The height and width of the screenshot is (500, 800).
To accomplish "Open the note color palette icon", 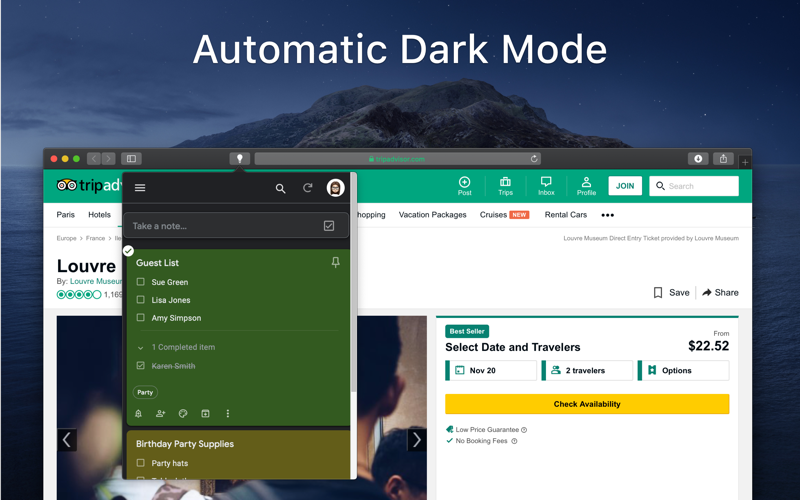I will tap(183, 414).
